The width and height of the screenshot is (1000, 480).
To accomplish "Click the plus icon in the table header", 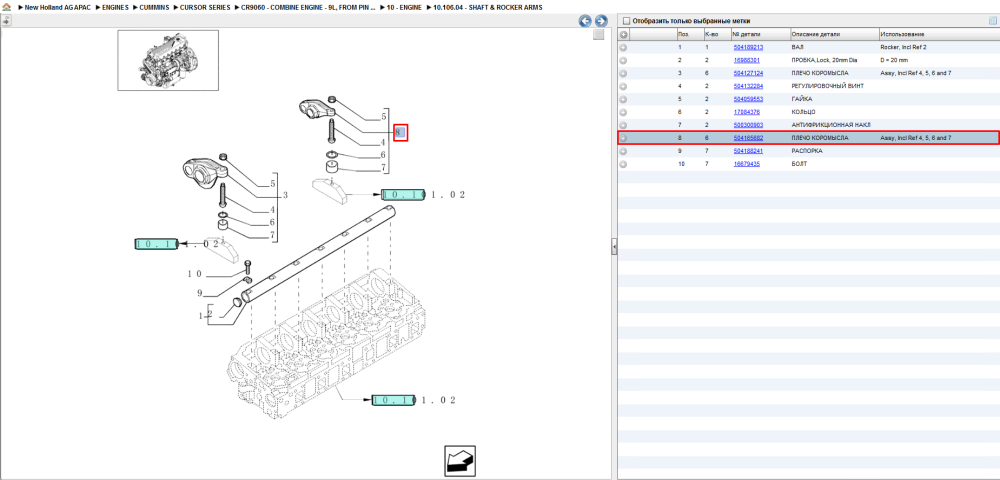I will coord(624,34).
